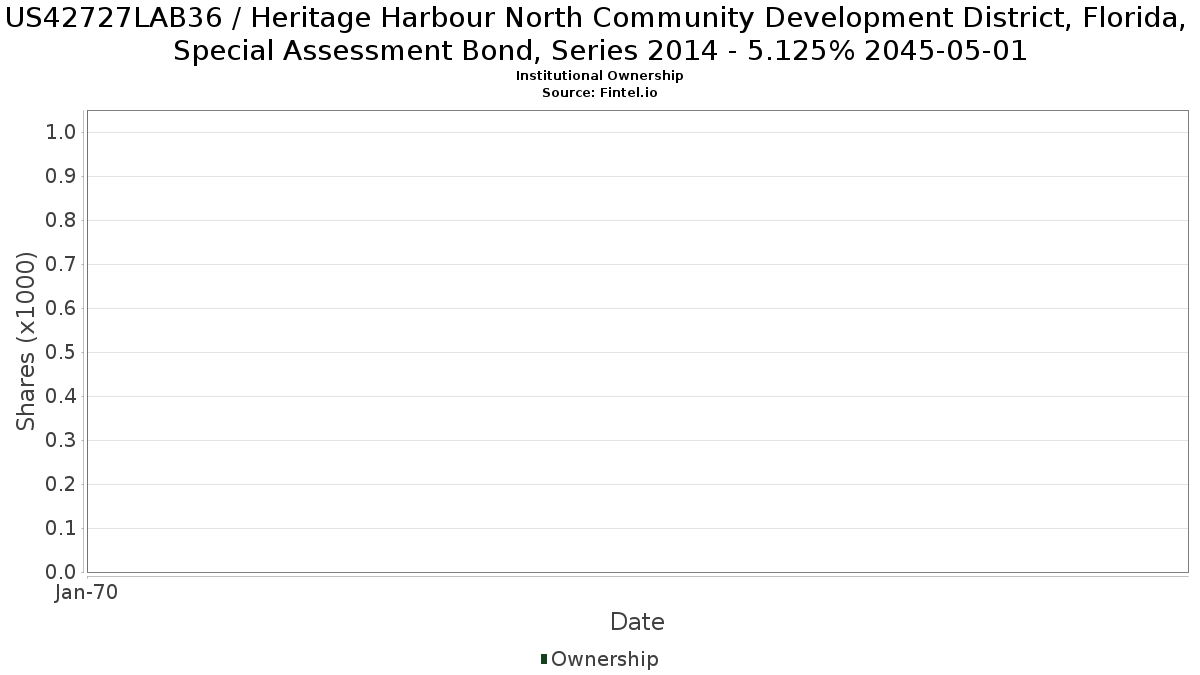Click the 0.9 y-axis tick label
Viewport: 1200px width, 675px height.
tap(62, 177)
